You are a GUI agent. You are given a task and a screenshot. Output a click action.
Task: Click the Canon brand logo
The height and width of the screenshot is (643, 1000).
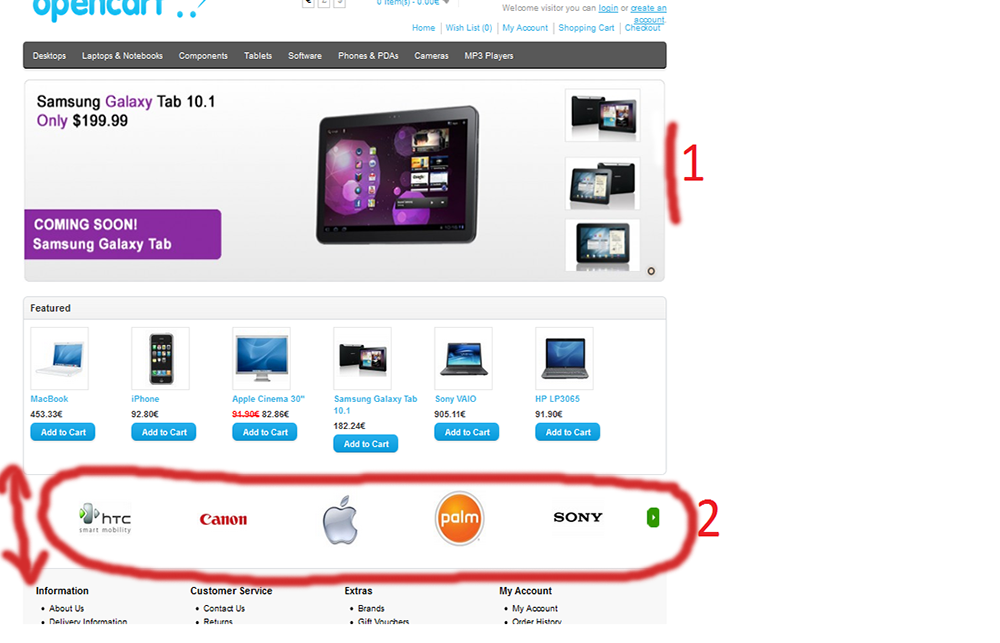[223, 519]
